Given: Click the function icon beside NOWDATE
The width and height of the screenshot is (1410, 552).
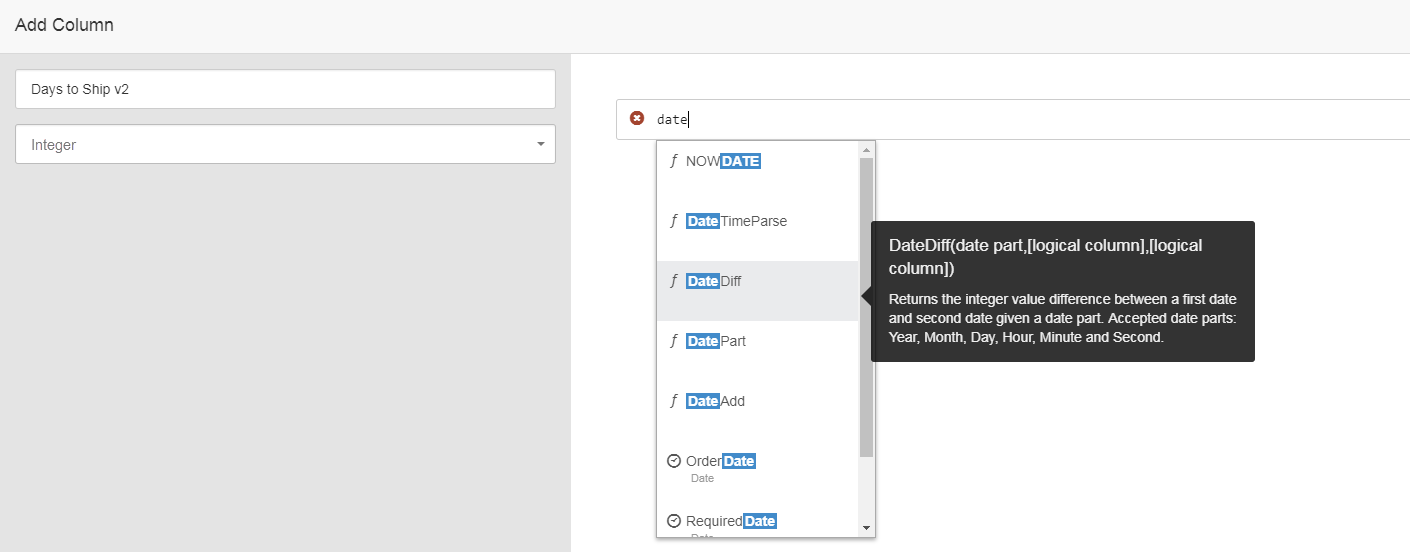Looking at the screenshot, I should (674, 161).
